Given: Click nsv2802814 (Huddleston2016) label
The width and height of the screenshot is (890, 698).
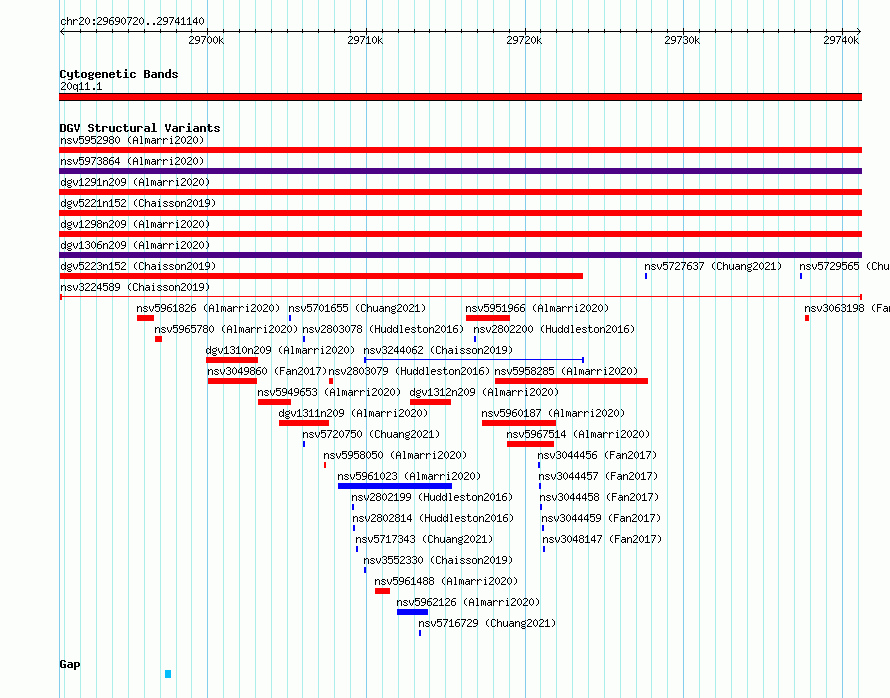Looking at the screenshot, I should click(433, 518).
